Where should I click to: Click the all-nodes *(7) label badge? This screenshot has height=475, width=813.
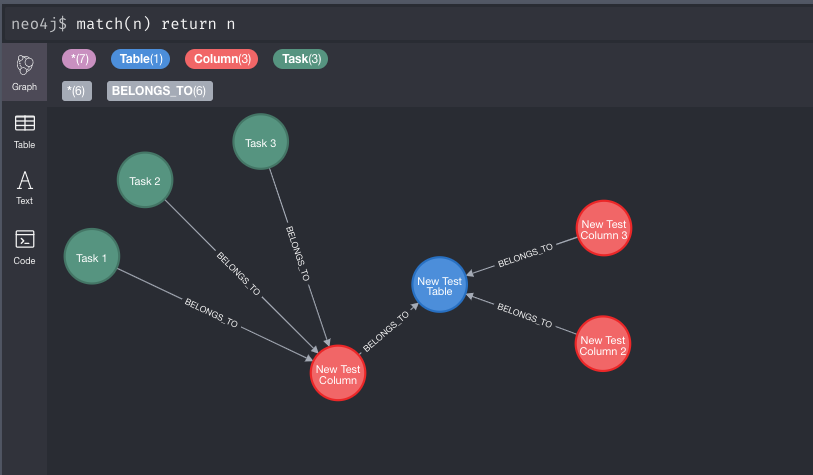click(76, 59)
